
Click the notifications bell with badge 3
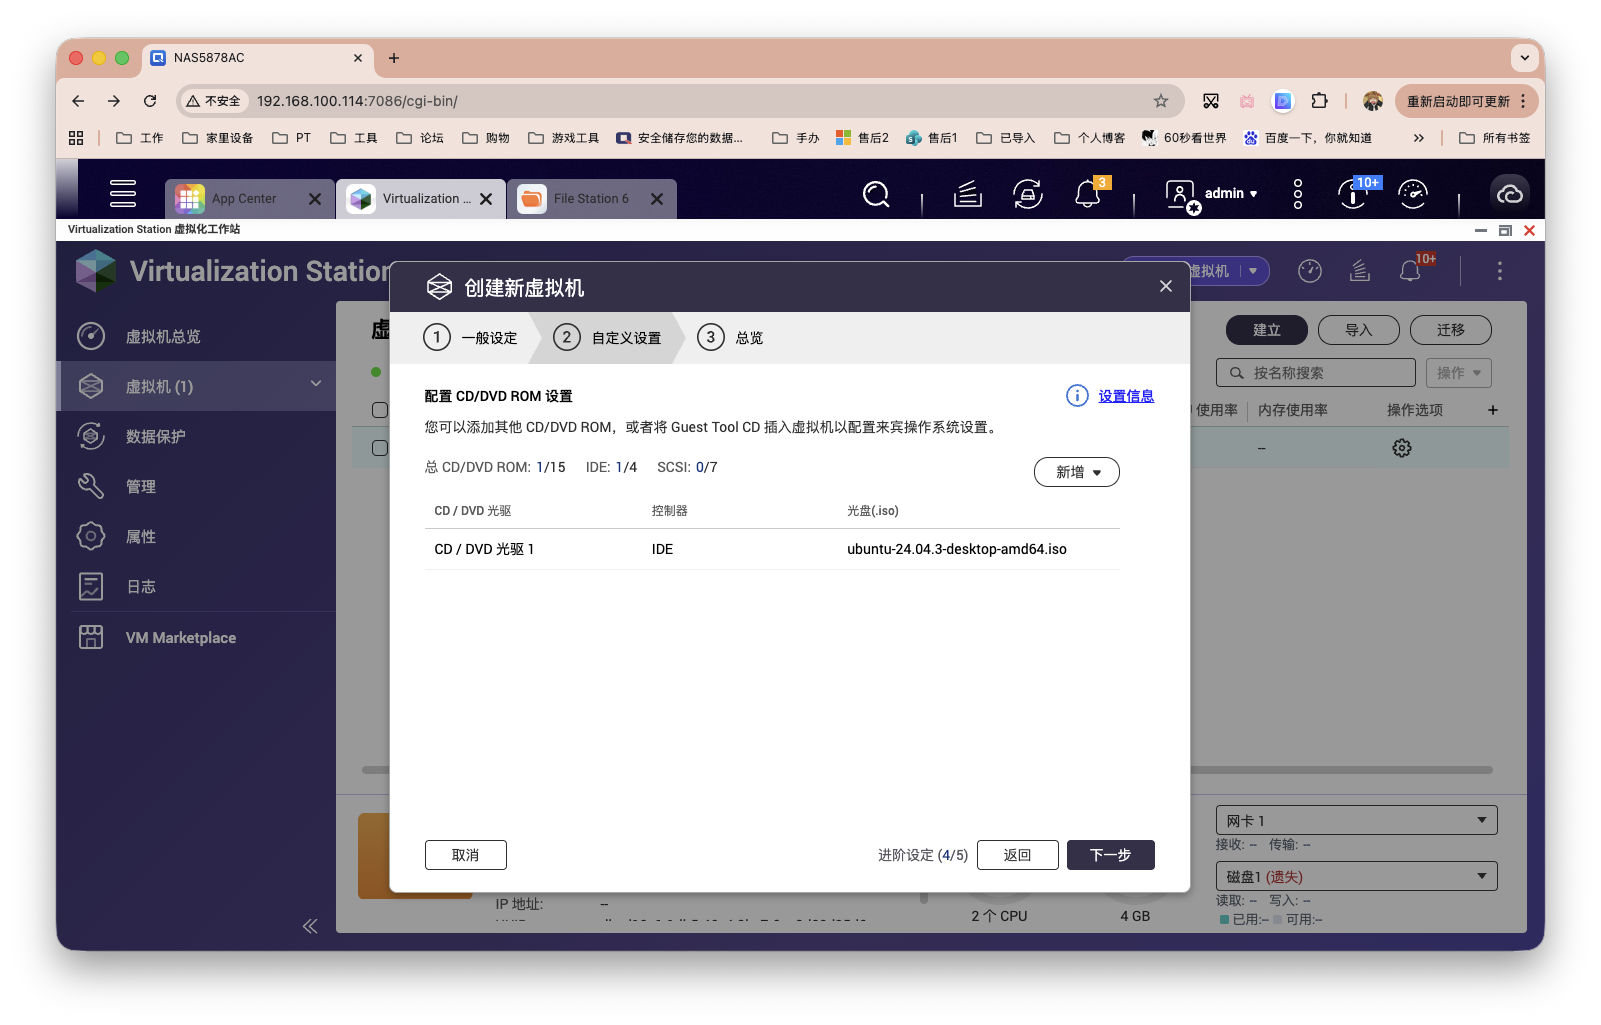[x=1089, y=195]
